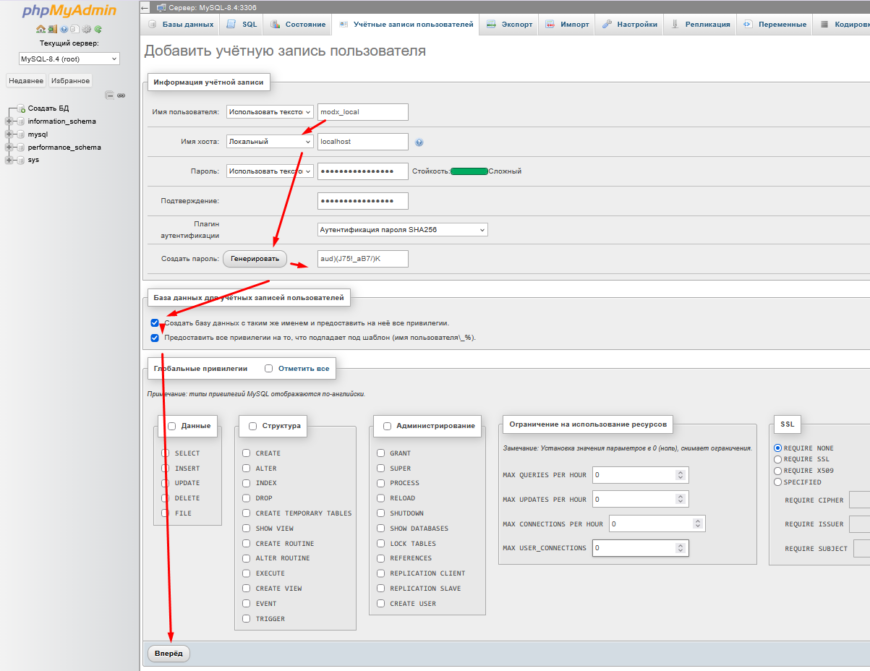This screenshot has width=870, height=671.
Task: Click the Недавнее button
Action: (26, 80)
